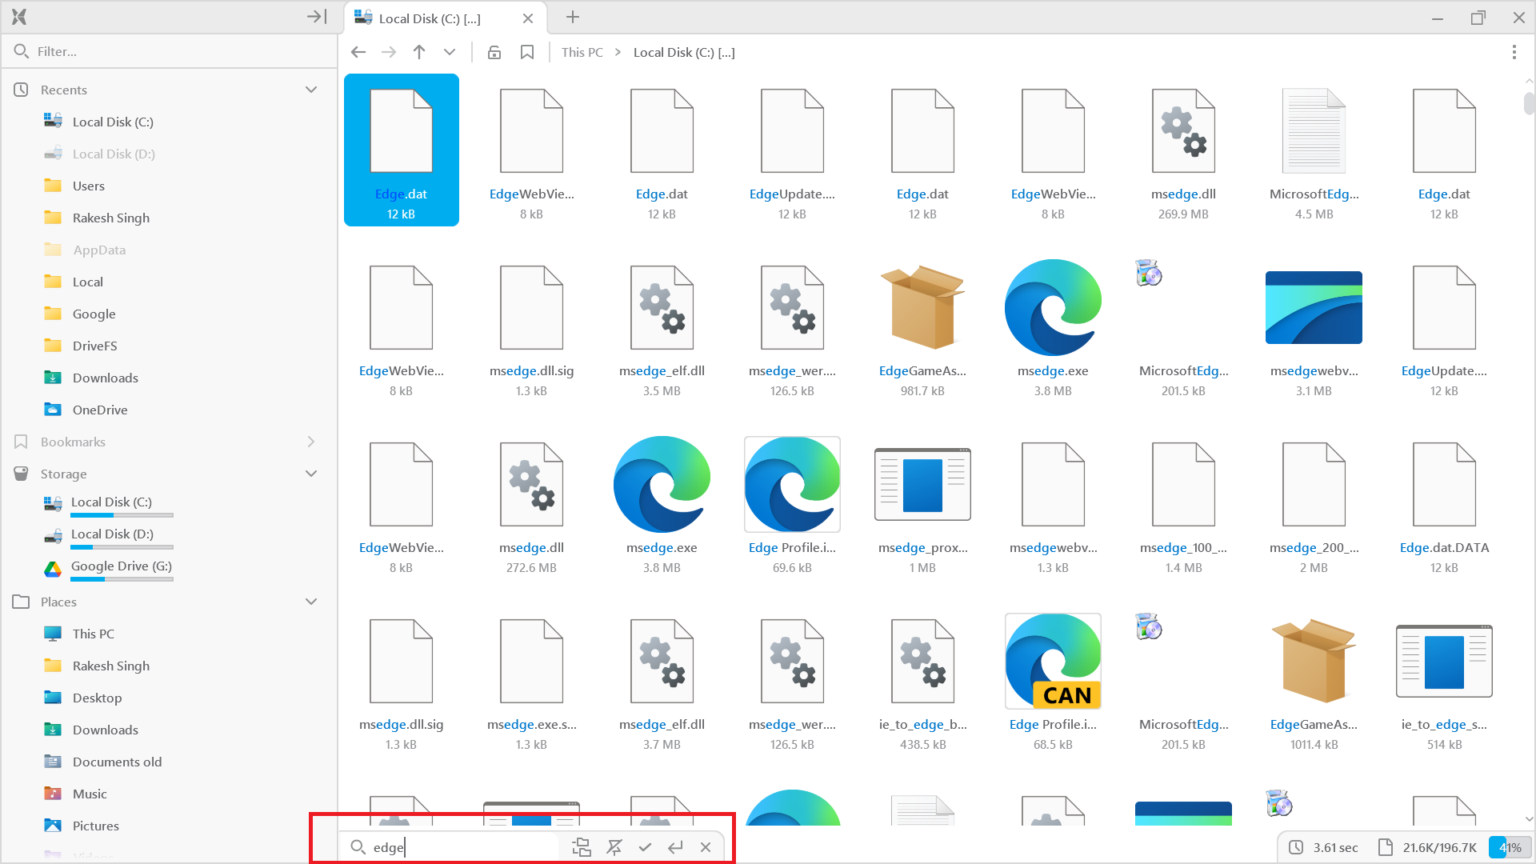Open the three-dot options menu
The height and width of the screenshot is (864, 1536).
pyautogui.click(x=1515, y=51)
